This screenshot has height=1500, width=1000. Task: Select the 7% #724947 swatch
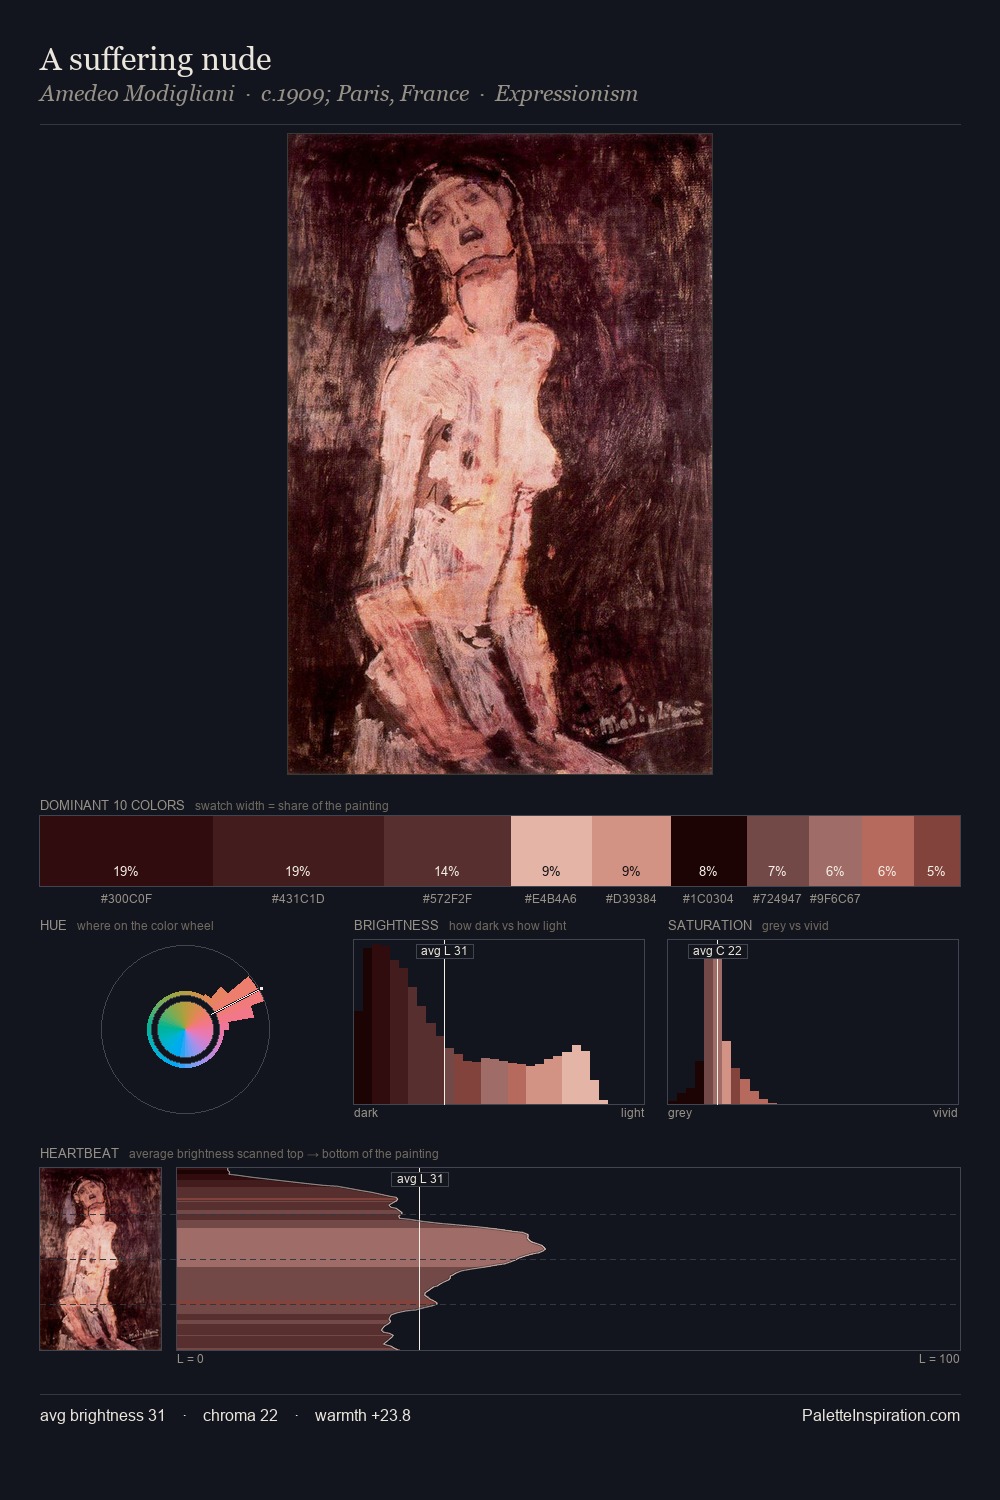click(x=777, y=851)
